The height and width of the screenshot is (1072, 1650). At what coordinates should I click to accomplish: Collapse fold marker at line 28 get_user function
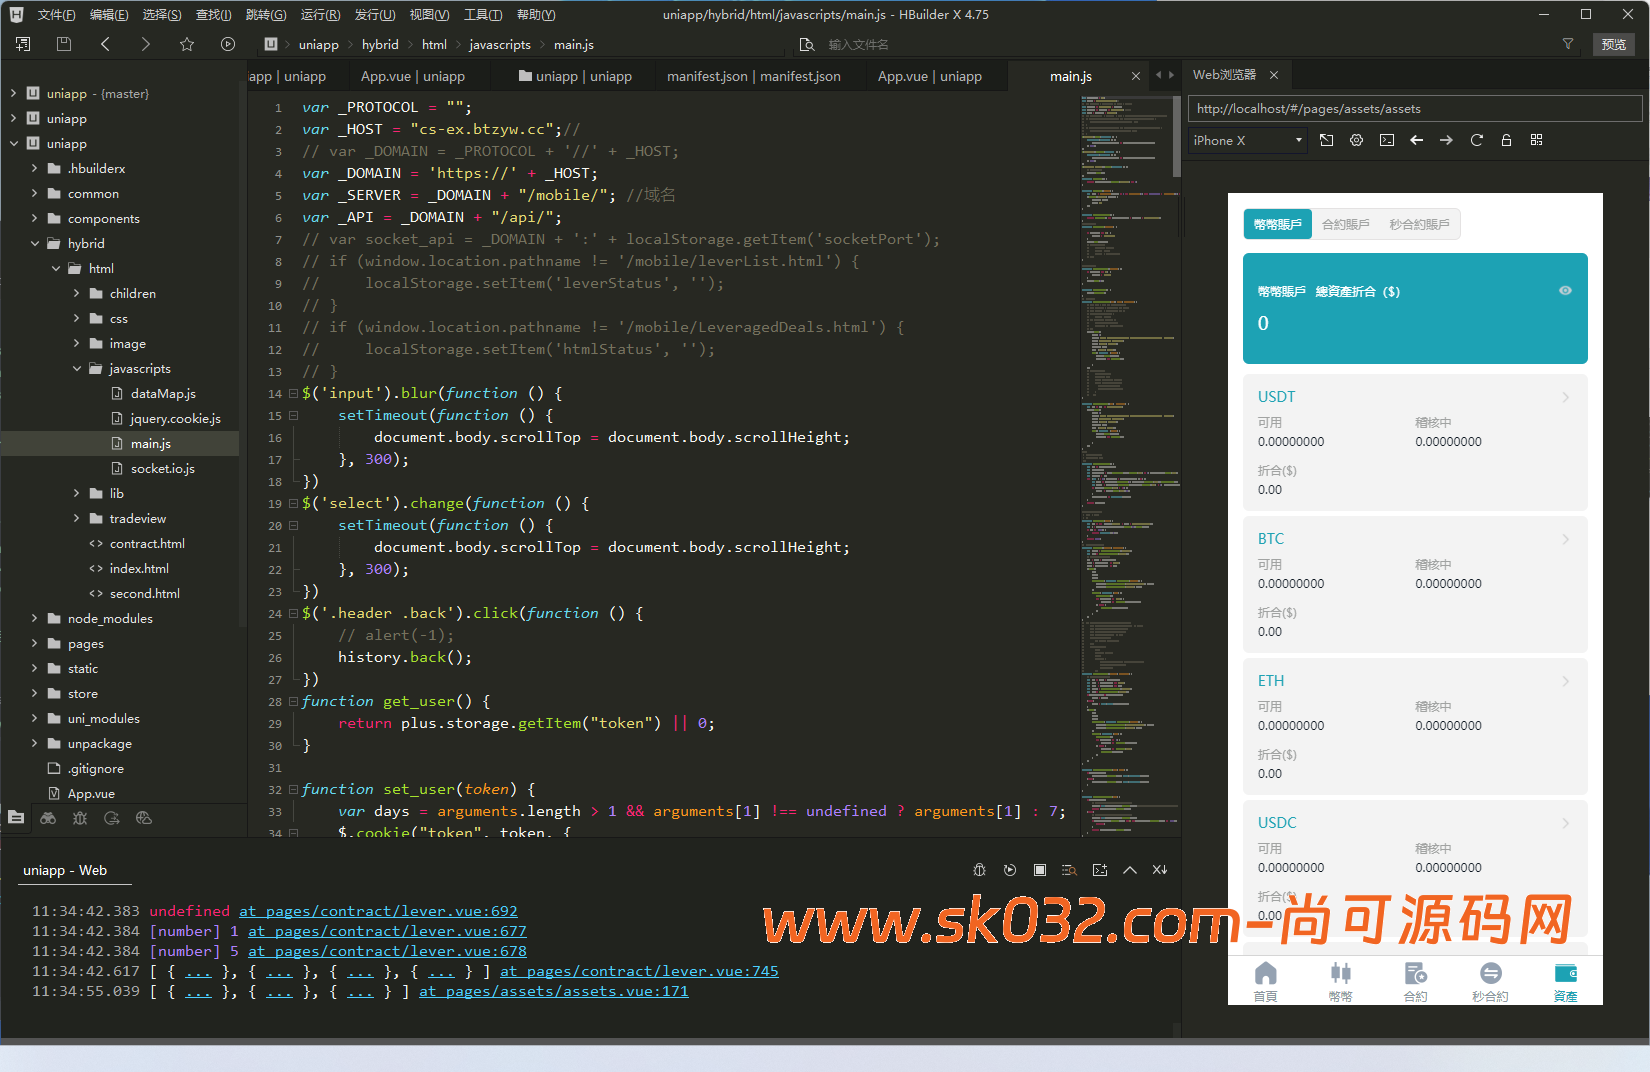[293, 702]
